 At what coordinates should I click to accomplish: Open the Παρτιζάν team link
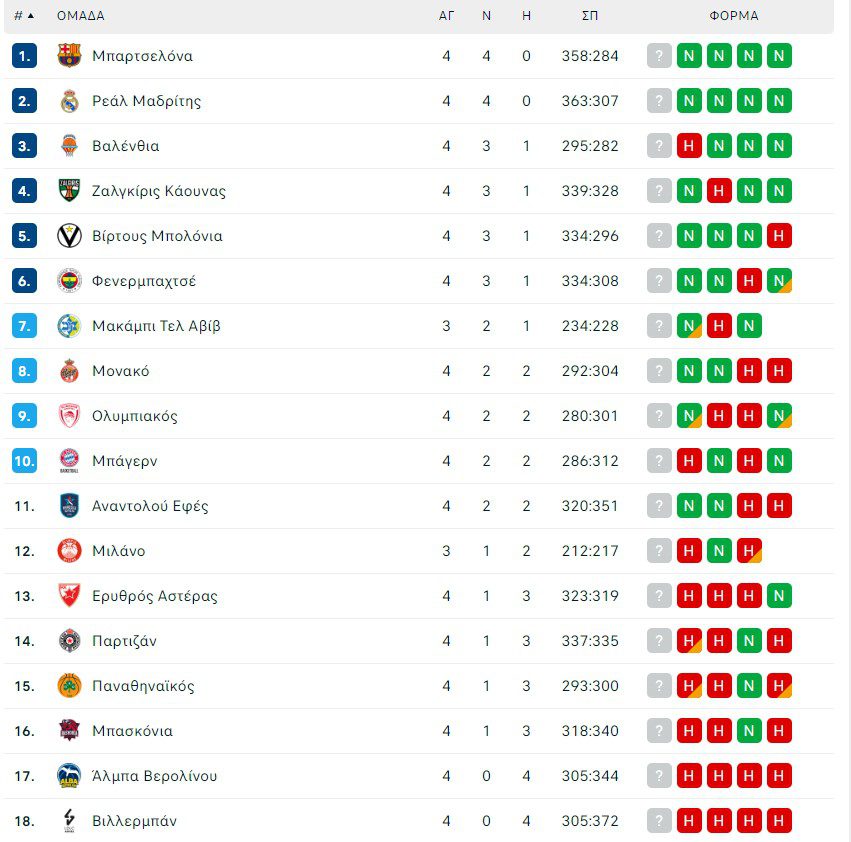[x=124, y=641]
